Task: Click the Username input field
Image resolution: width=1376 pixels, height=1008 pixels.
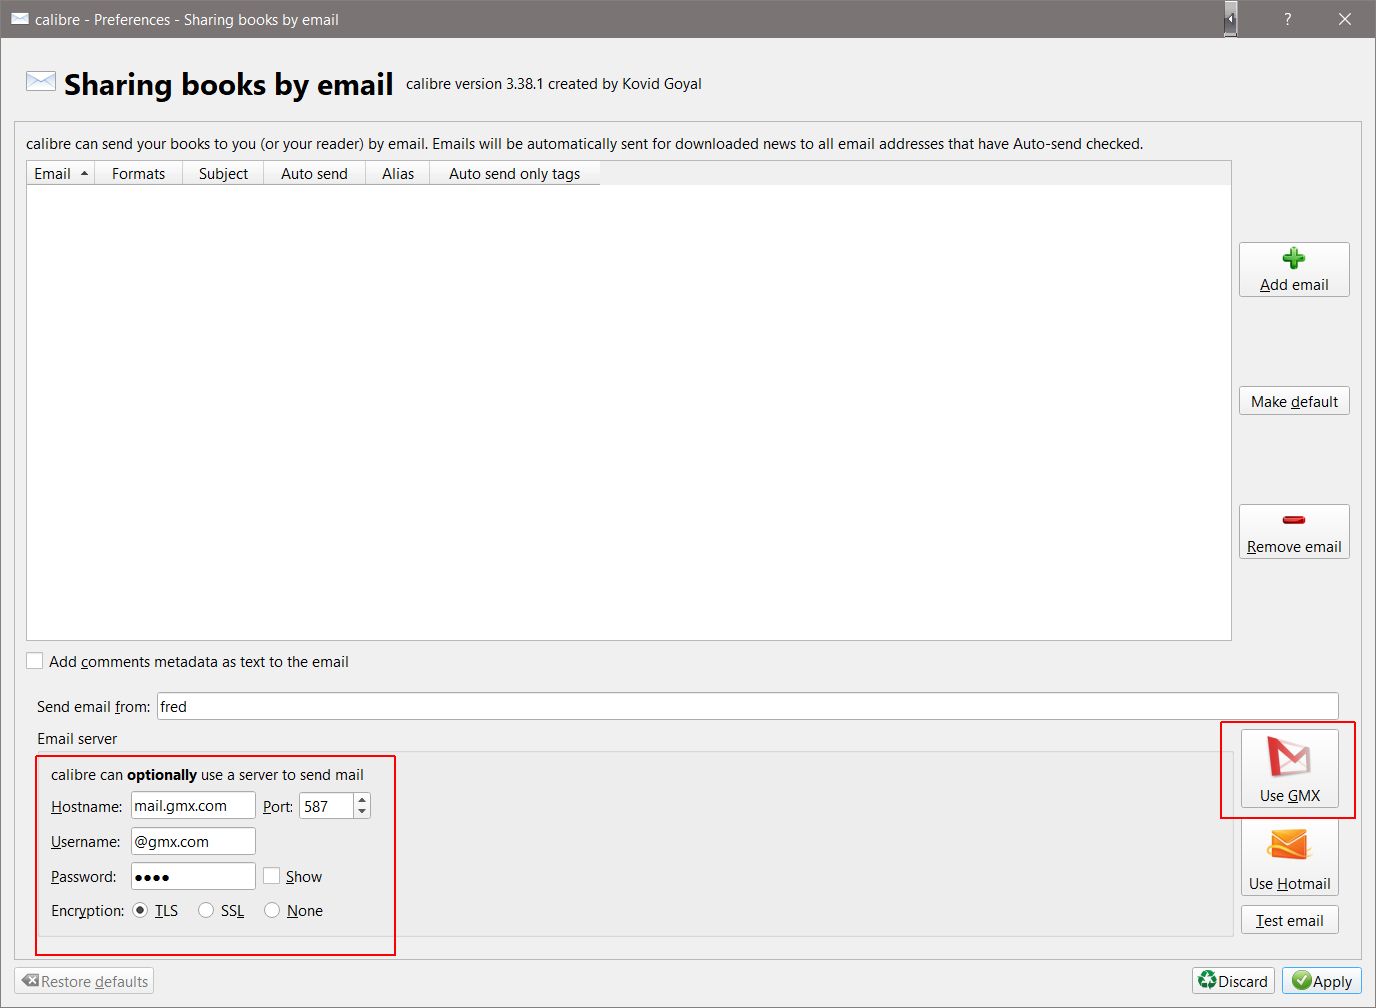Action: click(193, 841)
